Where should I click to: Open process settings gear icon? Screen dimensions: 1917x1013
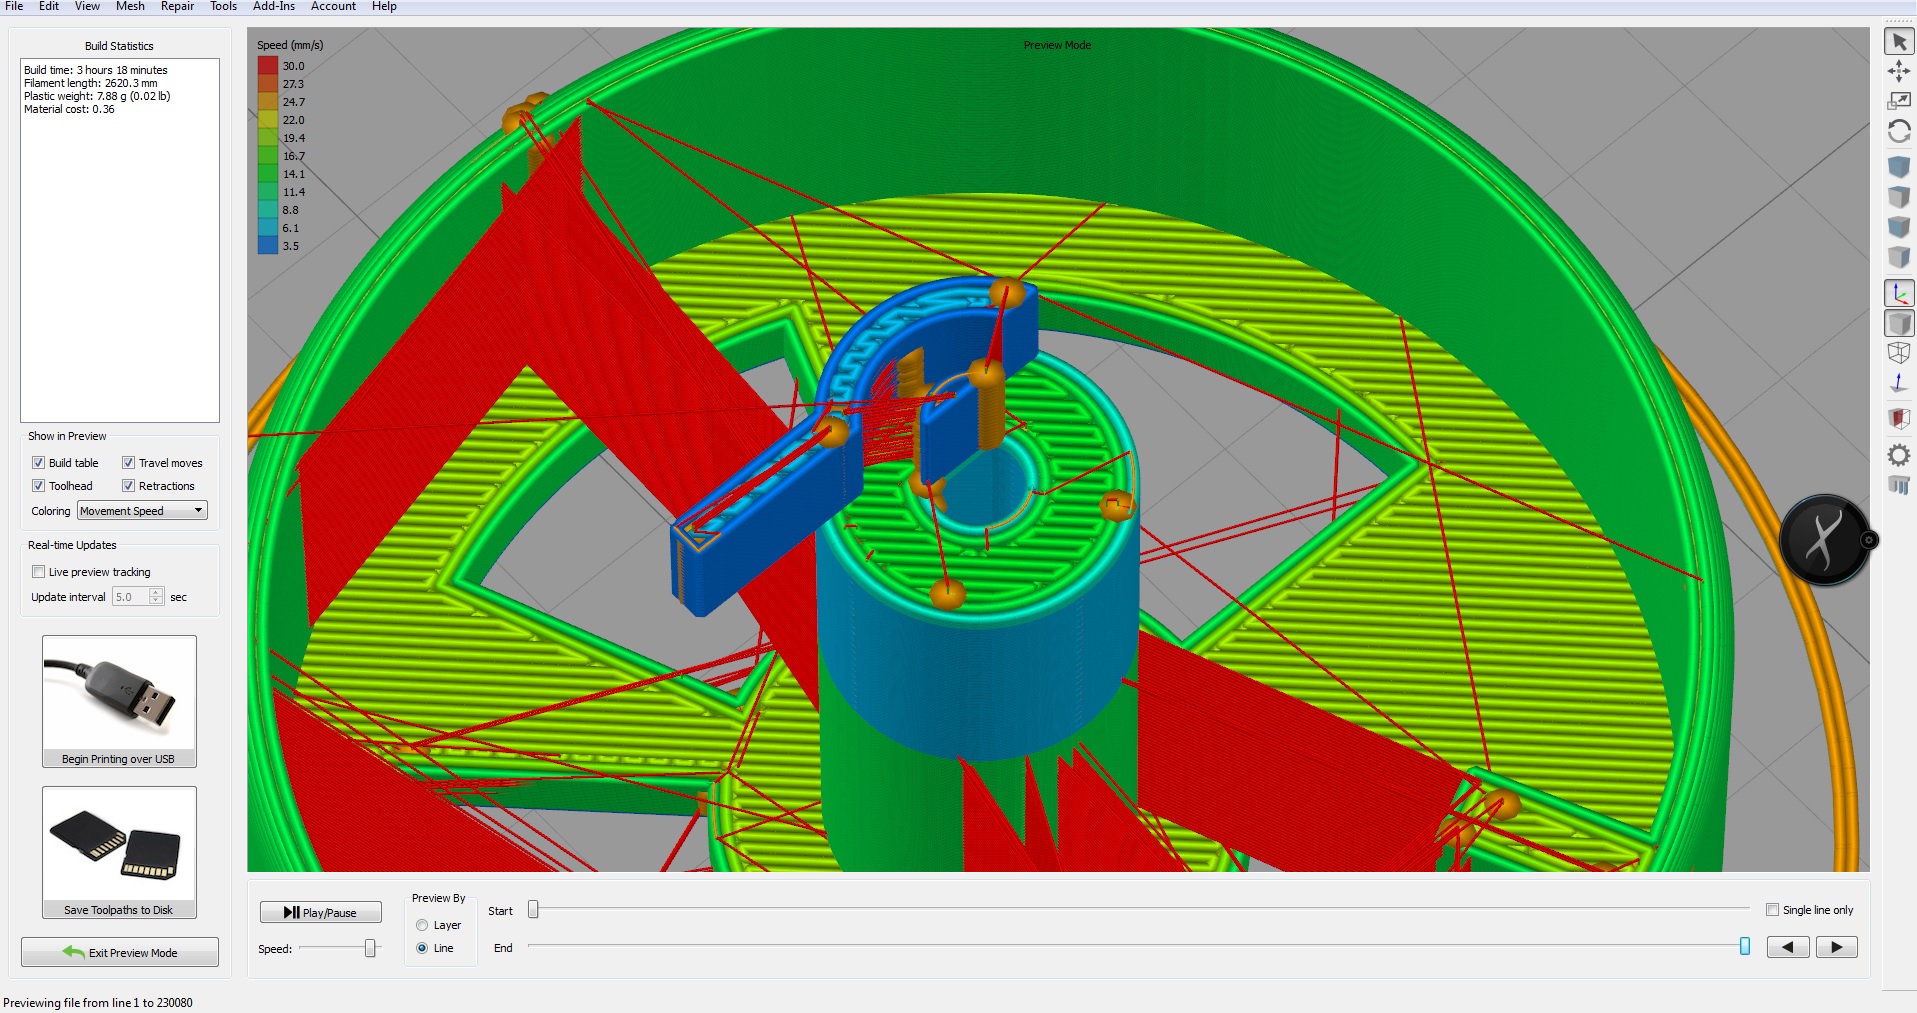[1898, 456]
